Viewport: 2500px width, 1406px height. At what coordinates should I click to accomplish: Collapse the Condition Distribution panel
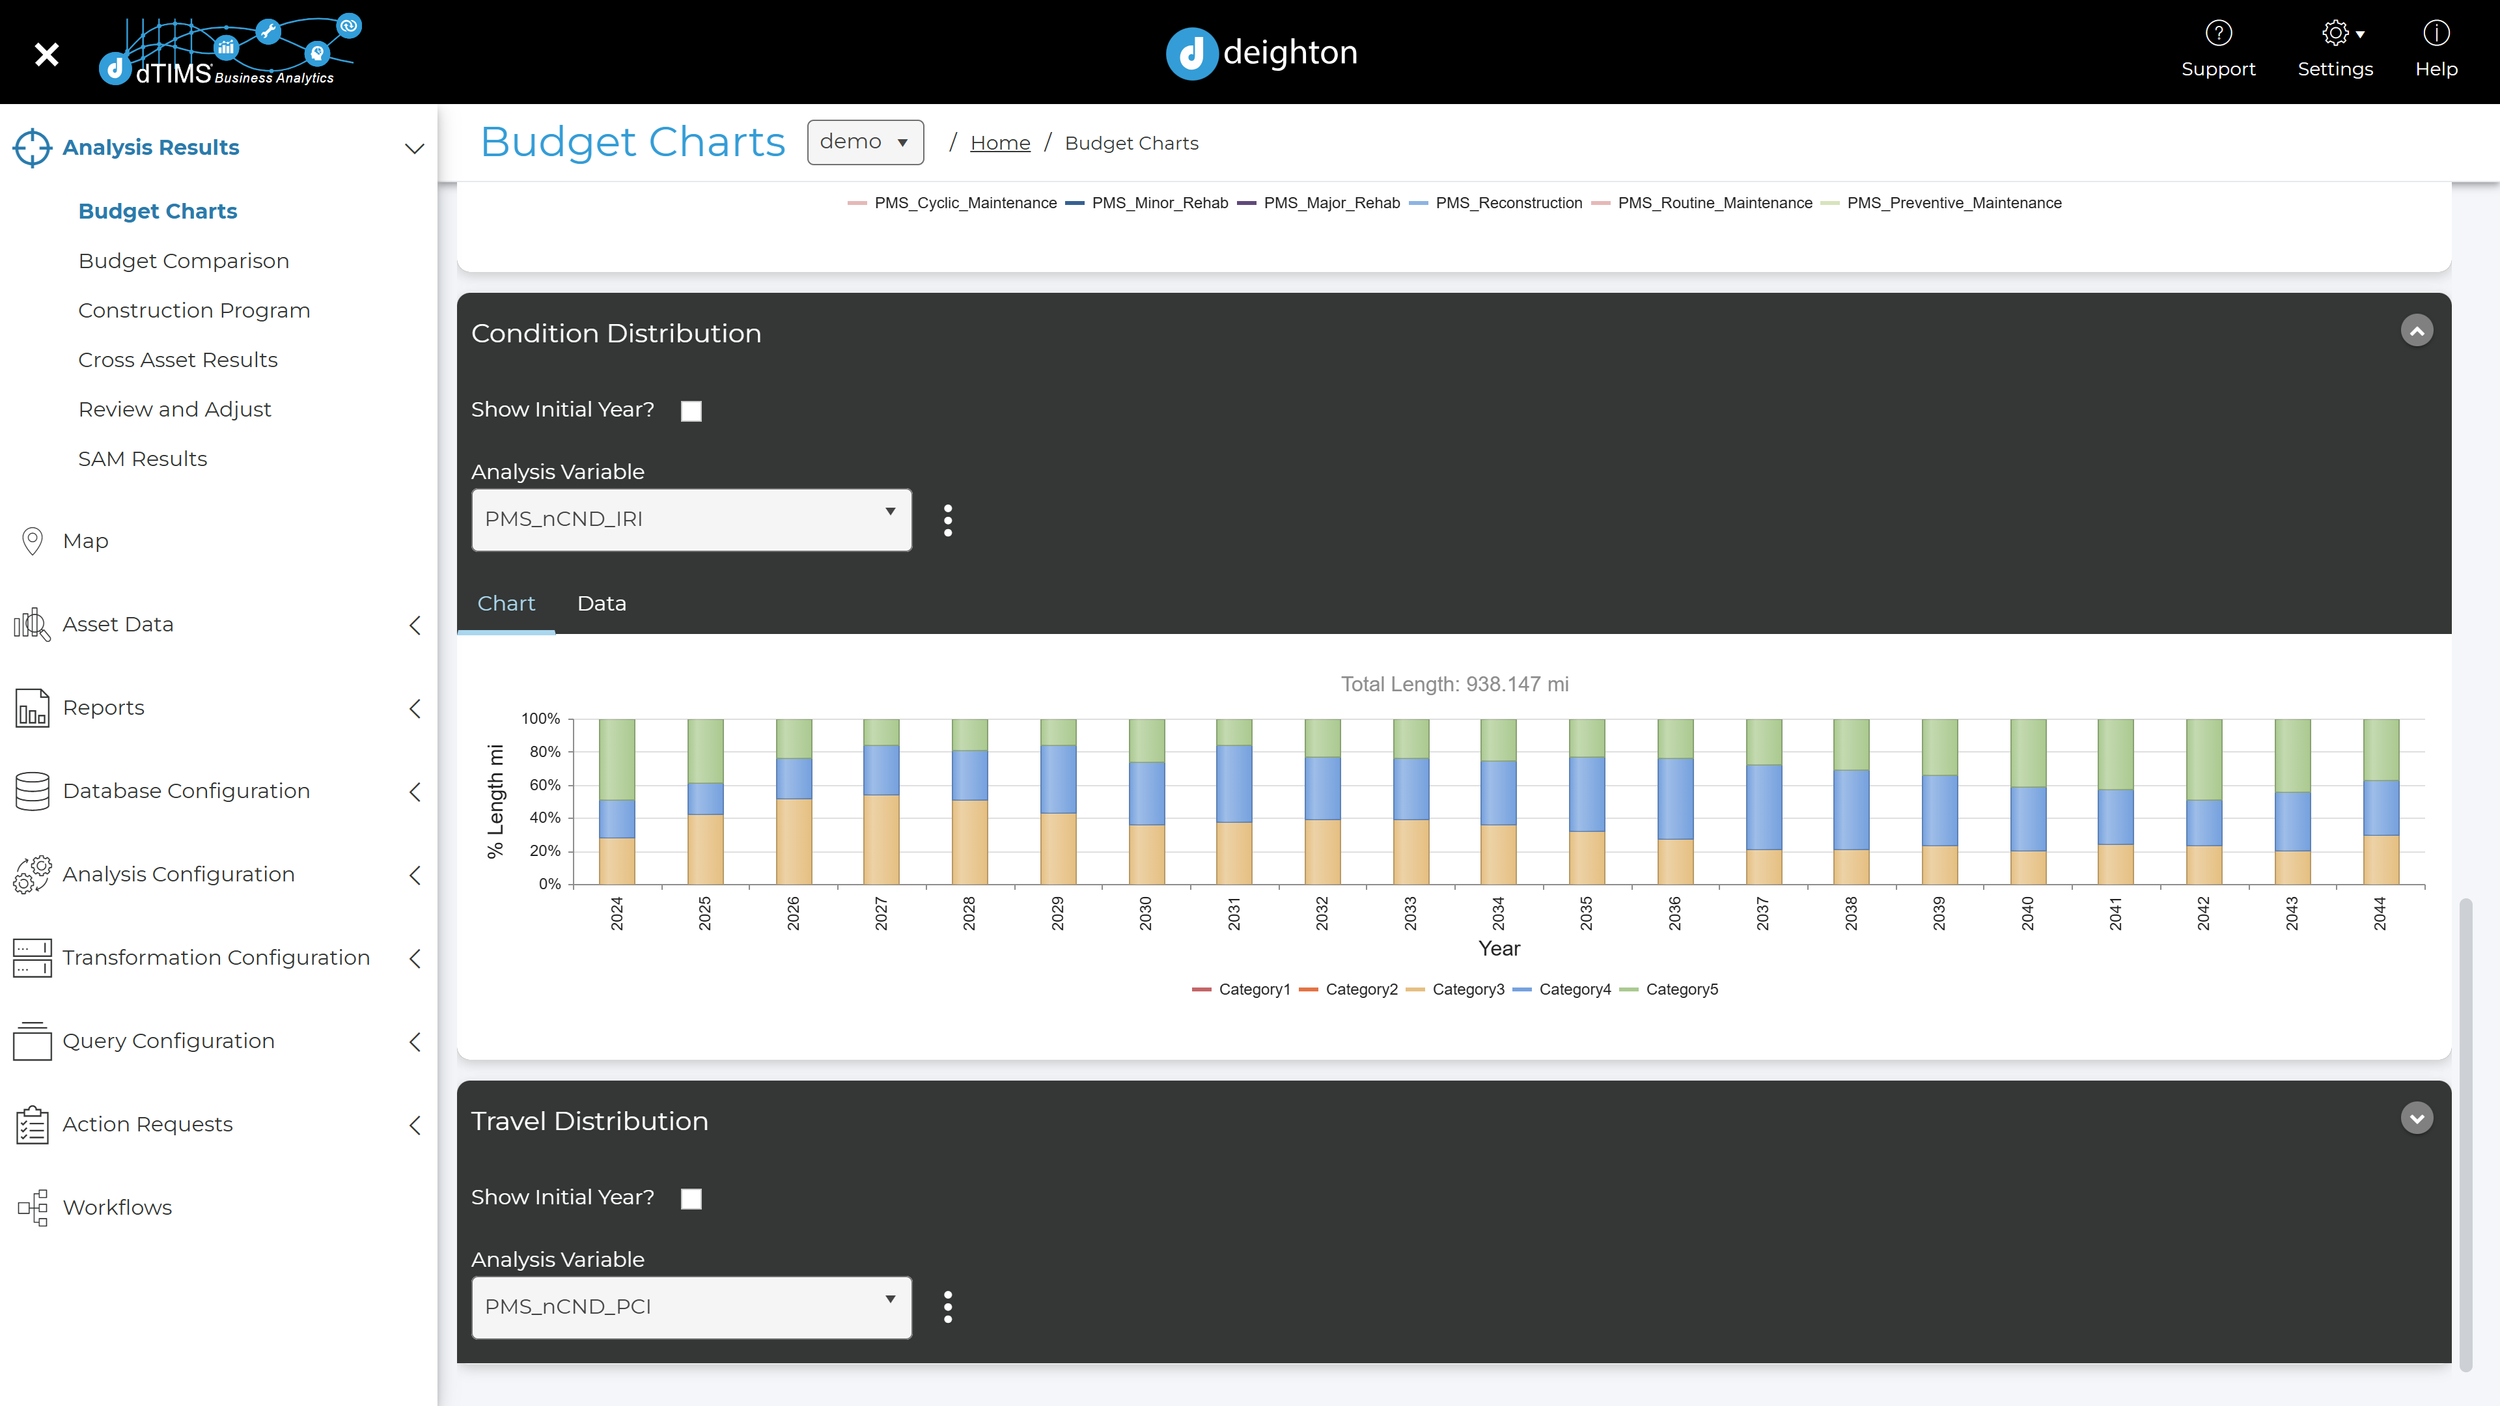click(2416, 331)
